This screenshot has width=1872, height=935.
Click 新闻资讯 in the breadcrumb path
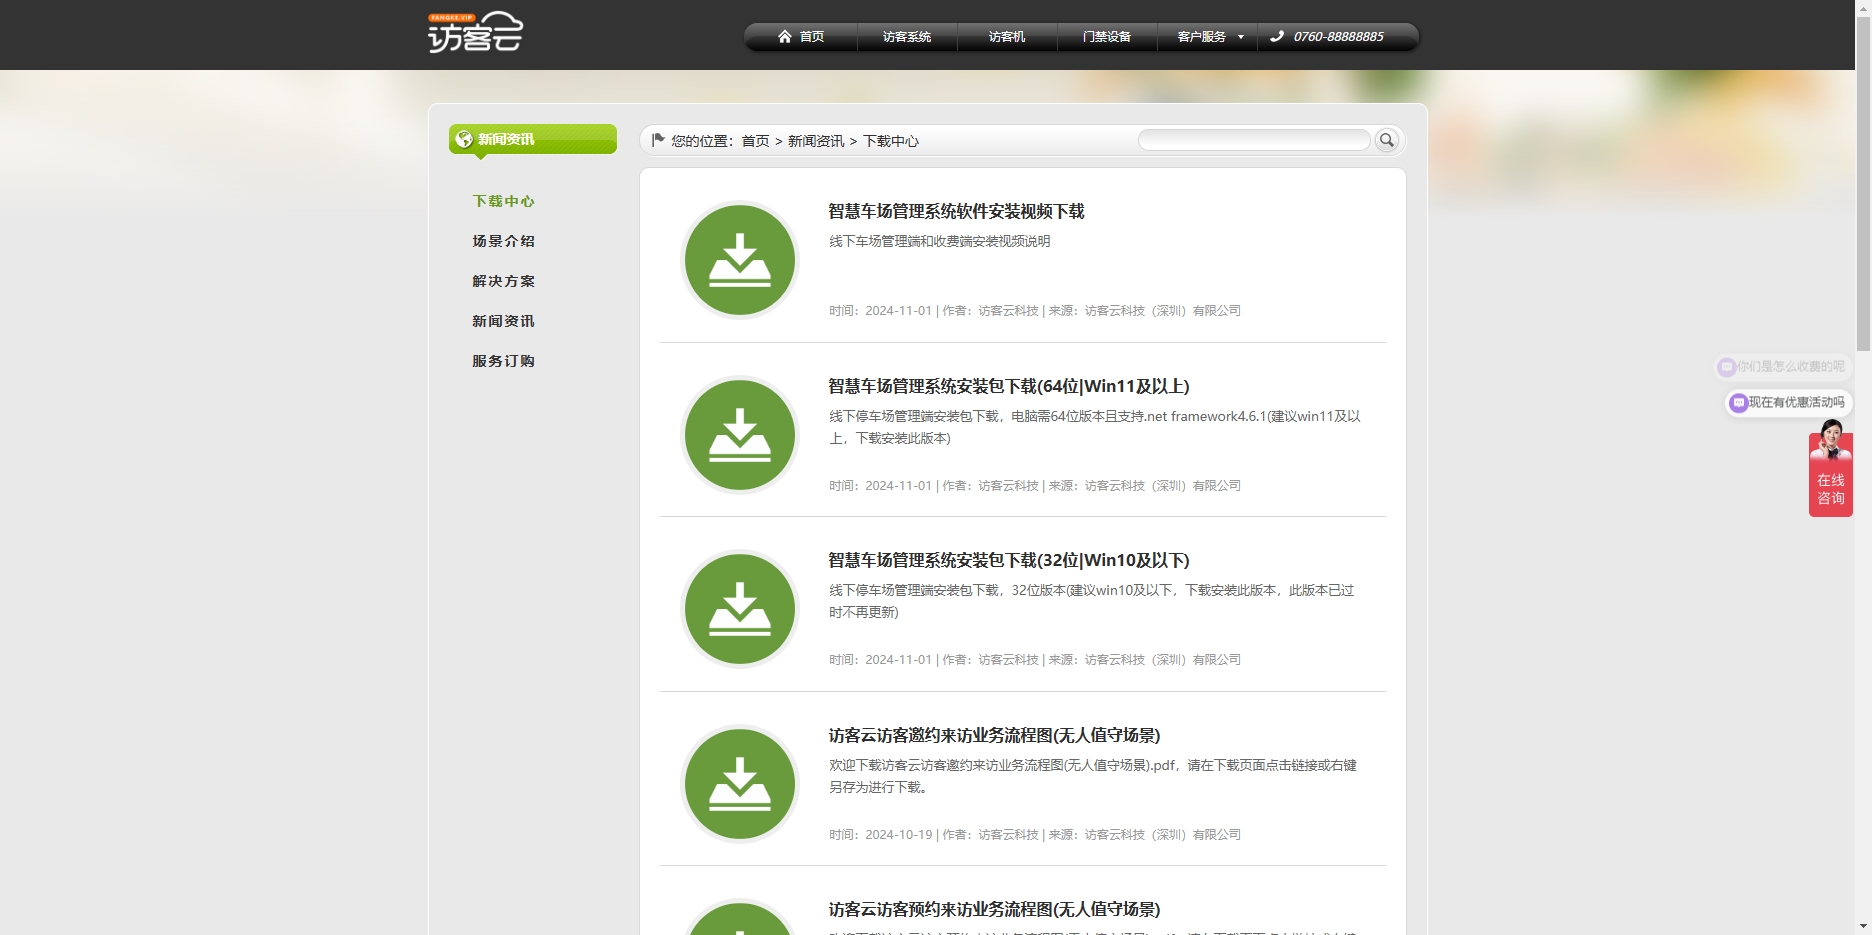816,141
